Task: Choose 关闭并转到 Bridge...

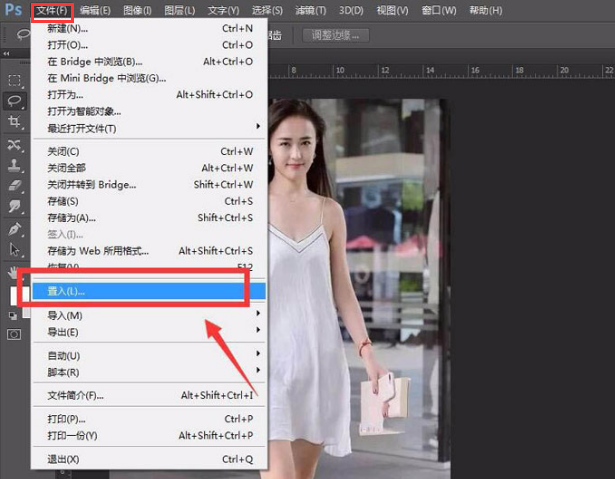Action: (x=149, y=184)
